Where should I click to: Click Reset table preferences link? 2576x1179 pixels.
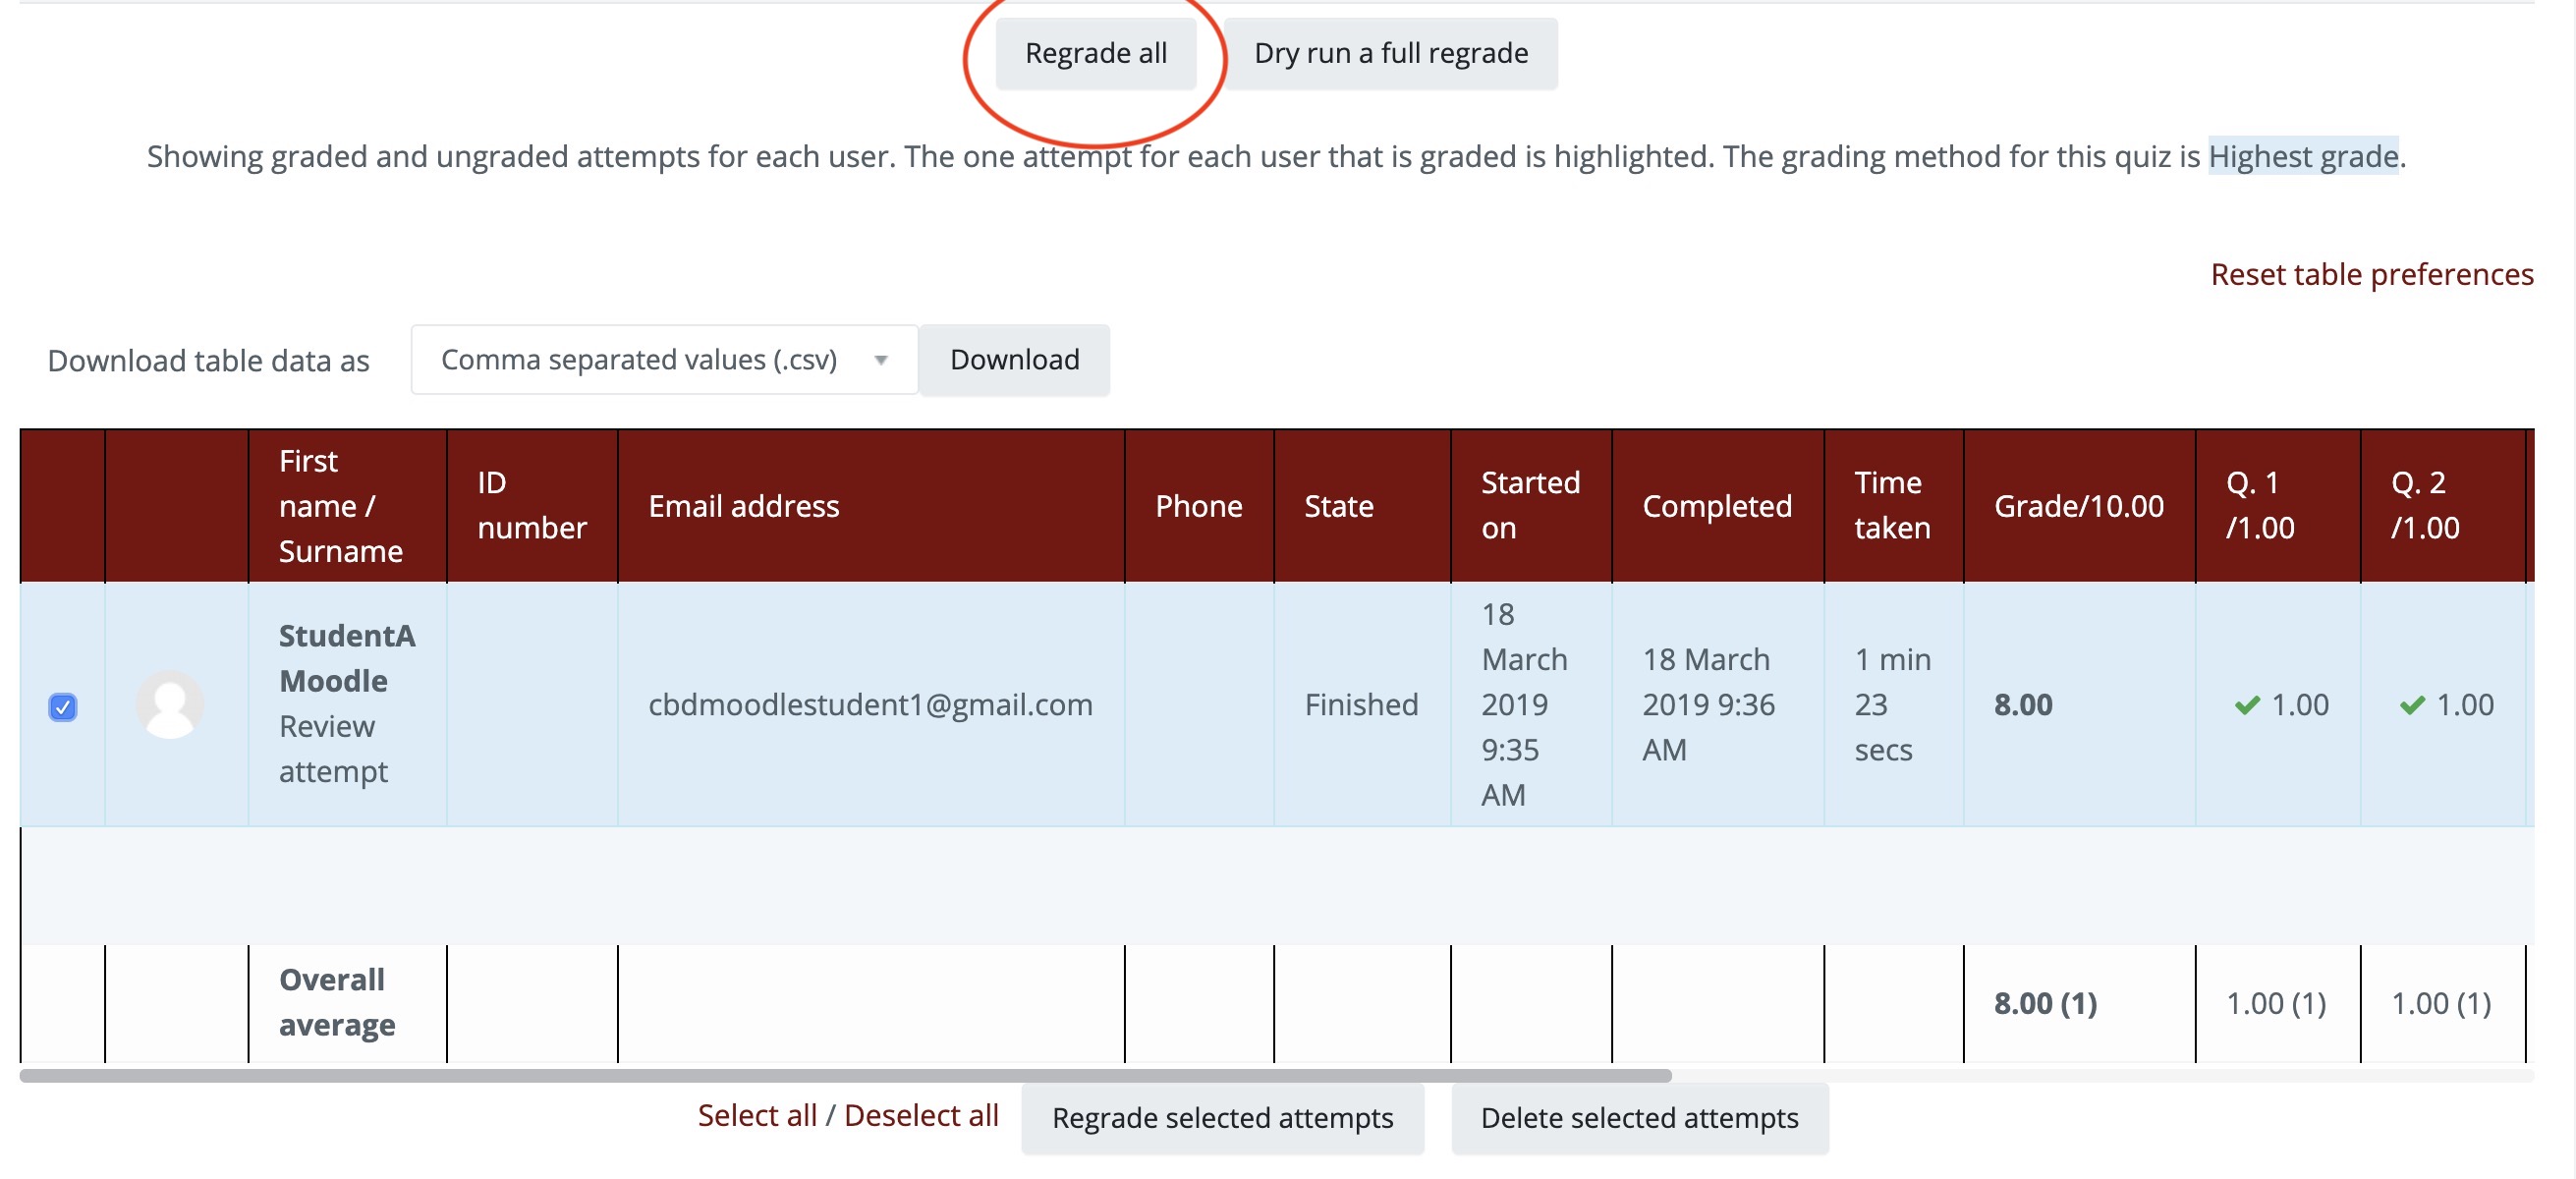tap(2370, 274)
